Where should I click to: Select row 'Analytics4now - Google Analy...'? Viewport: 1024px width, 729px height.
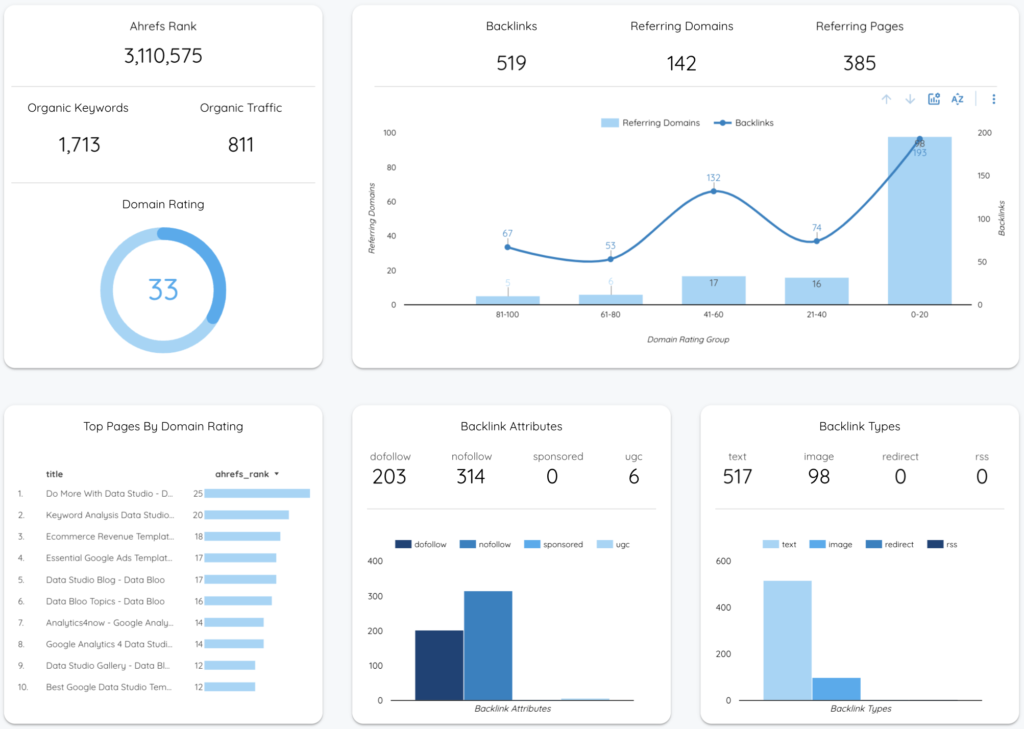(x=163, y=623)
